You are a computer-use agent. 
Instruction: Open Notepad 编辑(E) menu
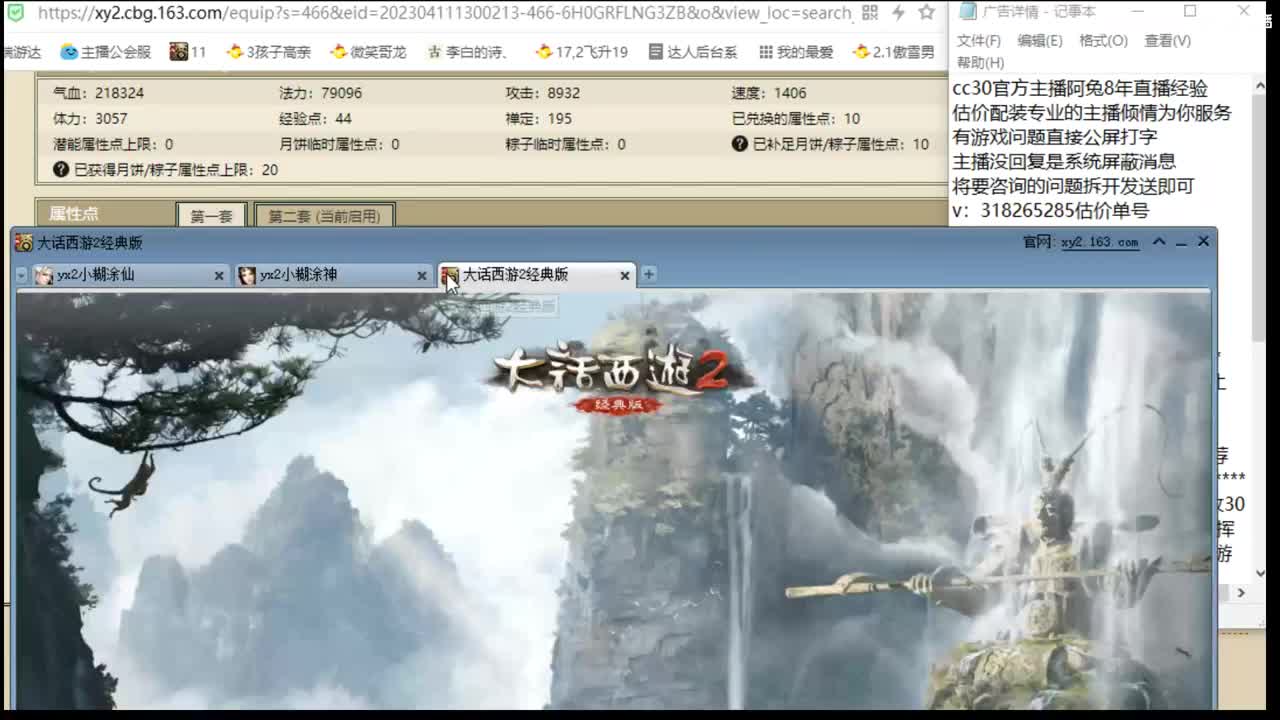[x=1040, y=41]
